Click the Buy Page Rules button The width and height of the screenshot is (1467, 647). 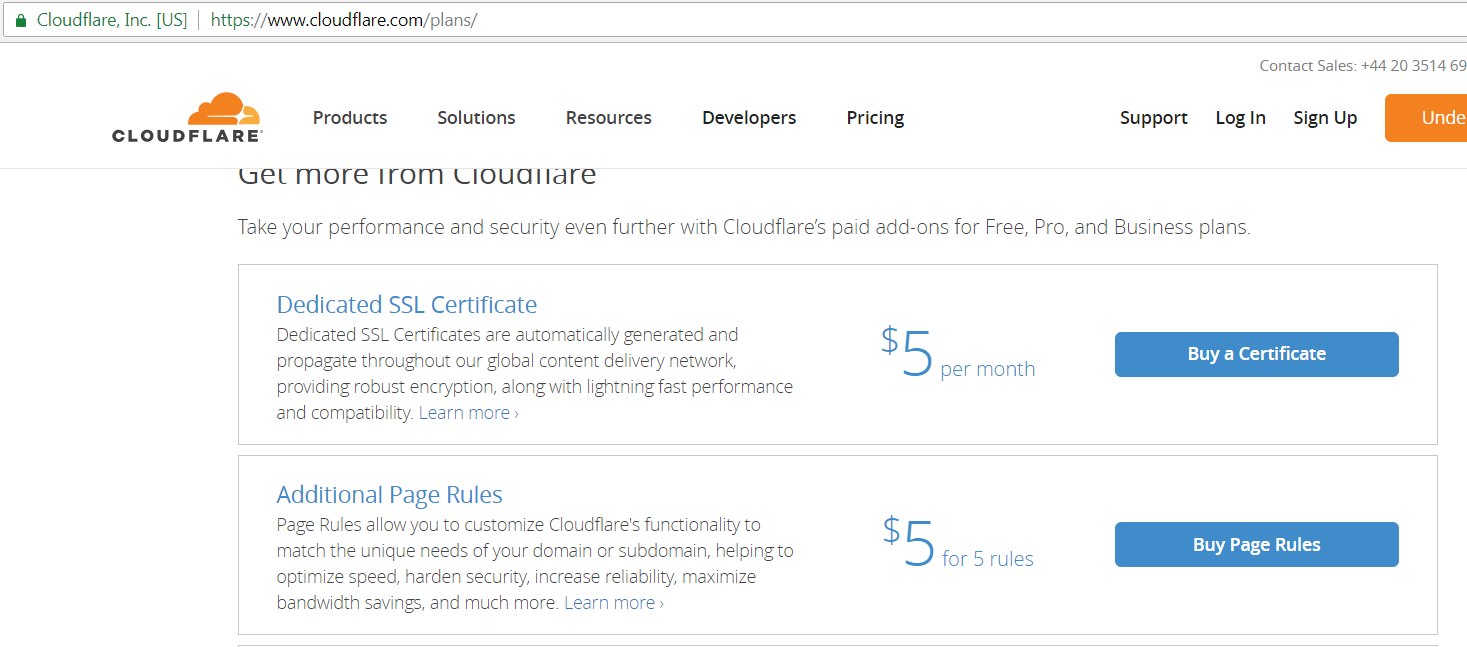click(1257, 545)
